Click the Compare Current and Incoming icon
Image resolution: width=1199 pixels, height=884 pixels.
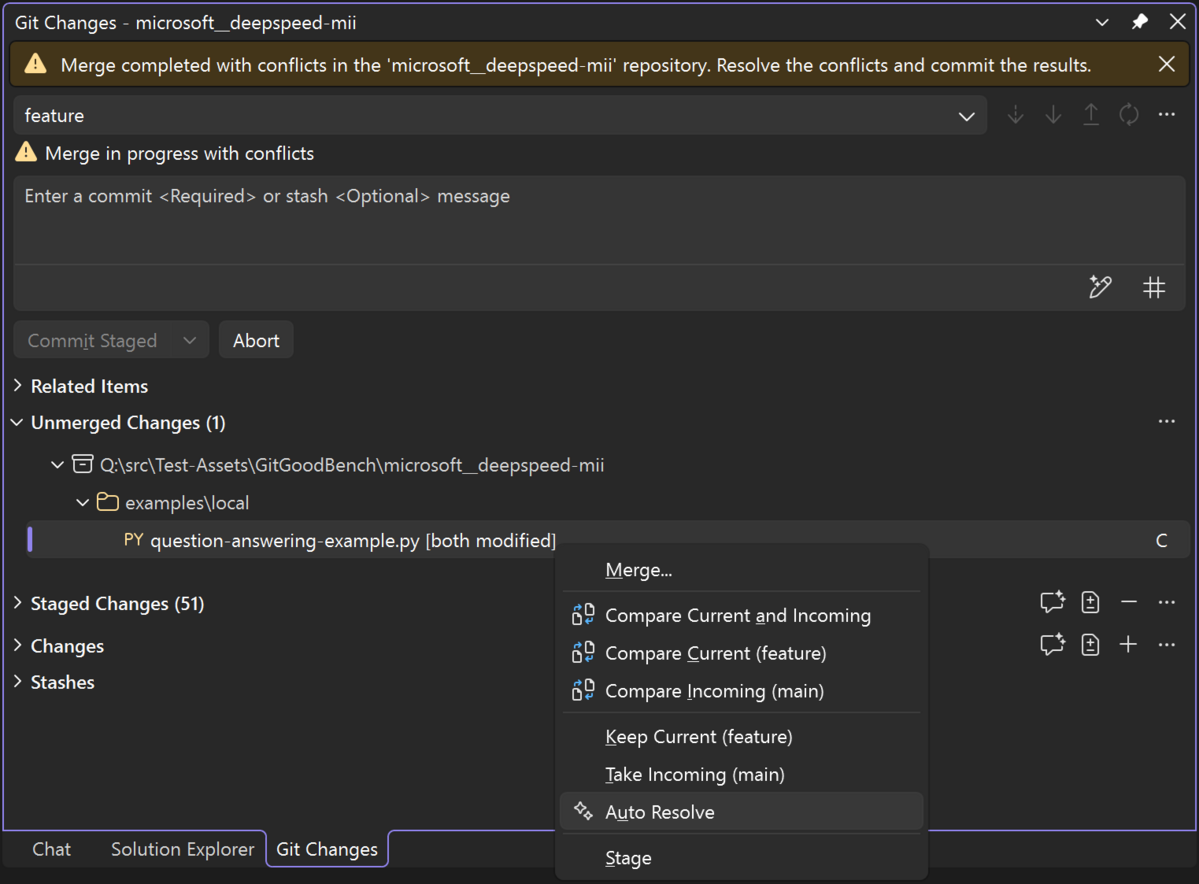point(583,614)
